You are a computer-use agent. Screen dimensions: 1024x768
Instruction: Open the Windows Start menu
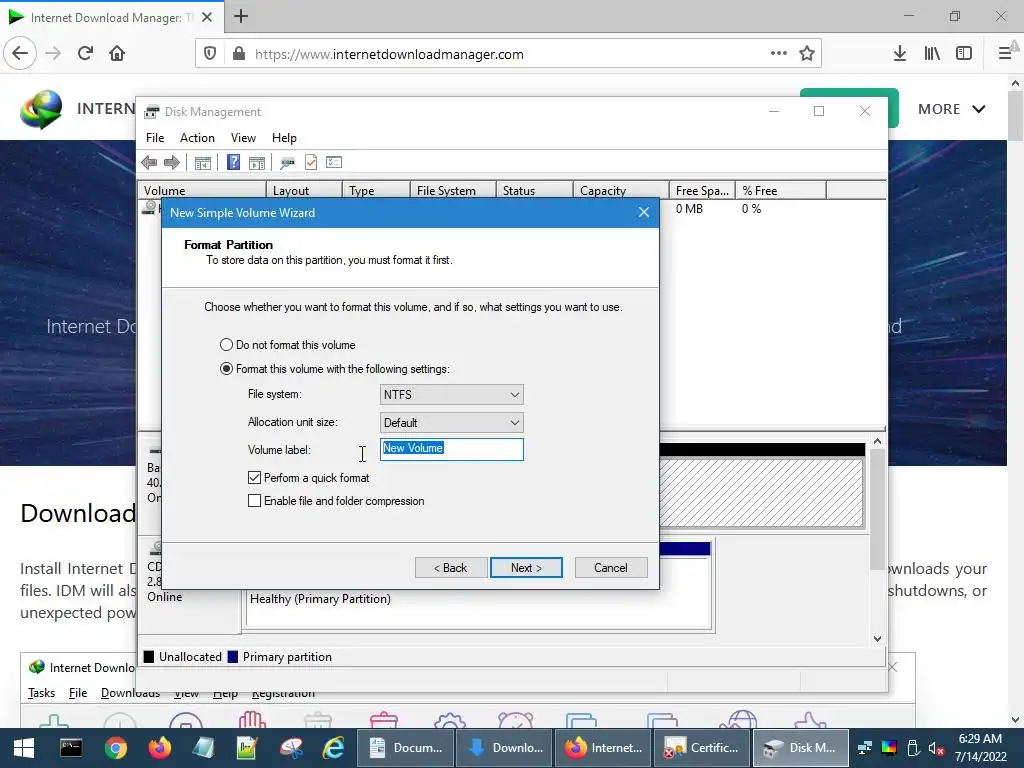pos(24,748)
